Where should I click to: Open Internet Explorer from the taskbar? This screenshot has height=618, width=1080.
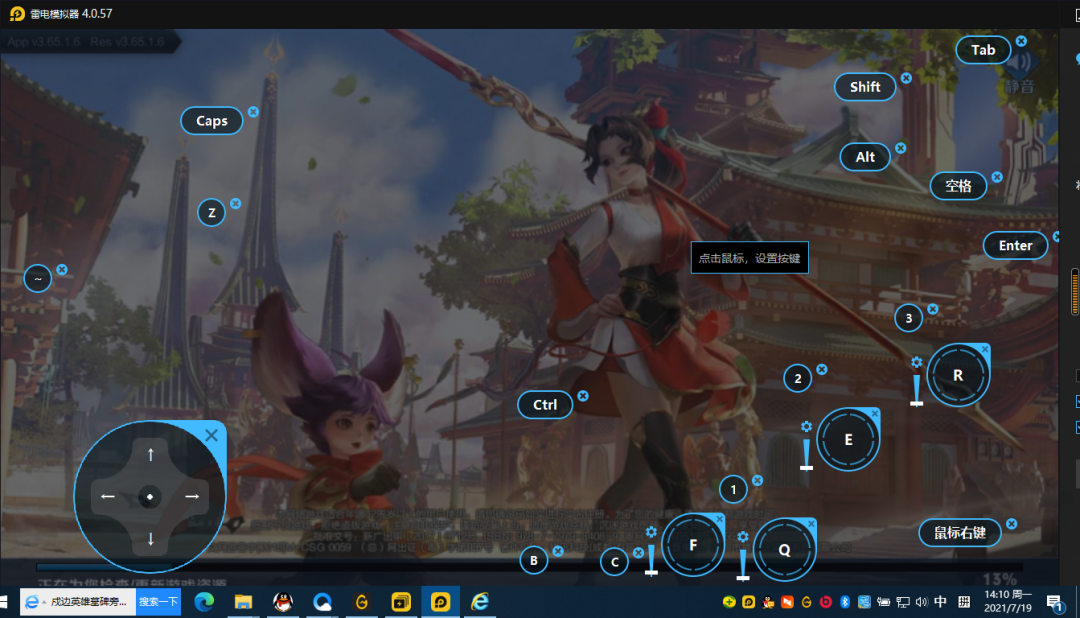pos(480,601)
